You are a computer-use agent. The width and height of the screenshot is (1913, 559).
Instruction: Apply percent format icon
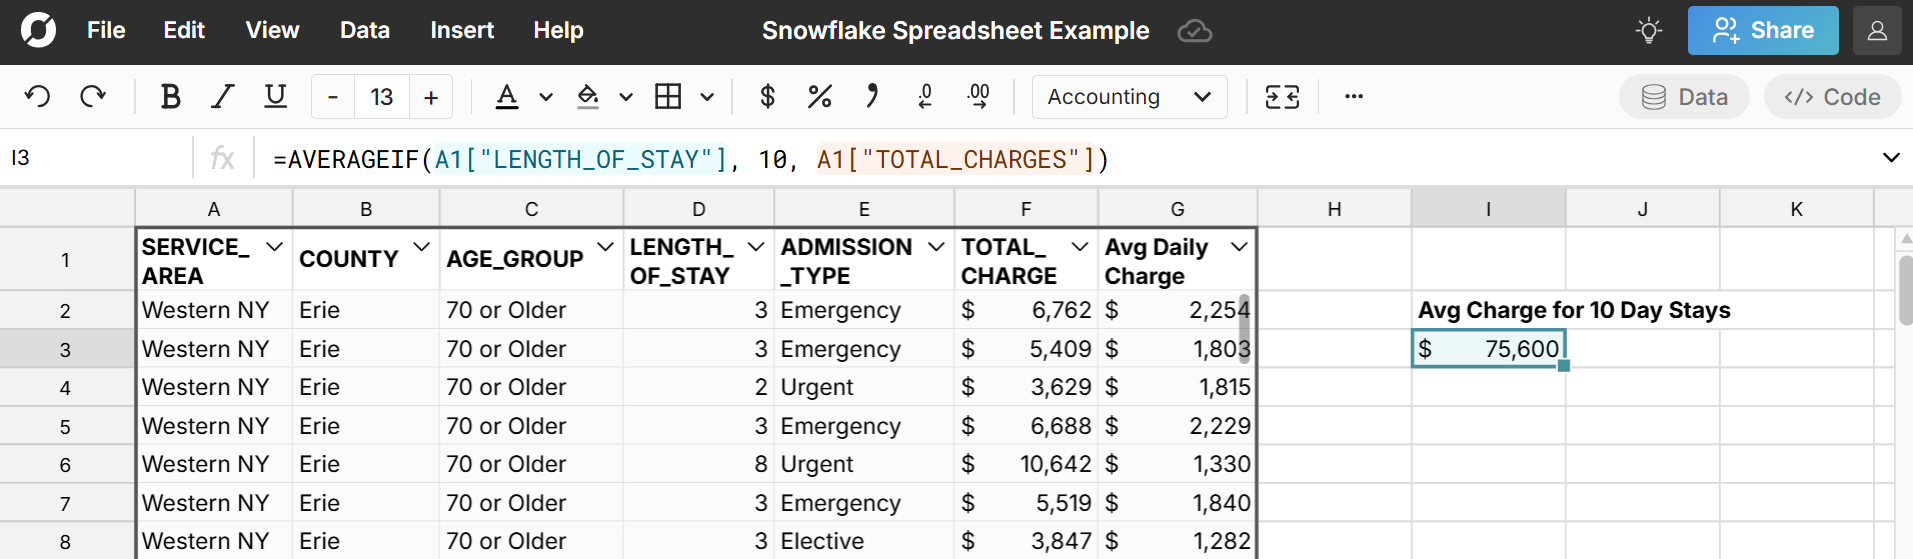[819, 97]
